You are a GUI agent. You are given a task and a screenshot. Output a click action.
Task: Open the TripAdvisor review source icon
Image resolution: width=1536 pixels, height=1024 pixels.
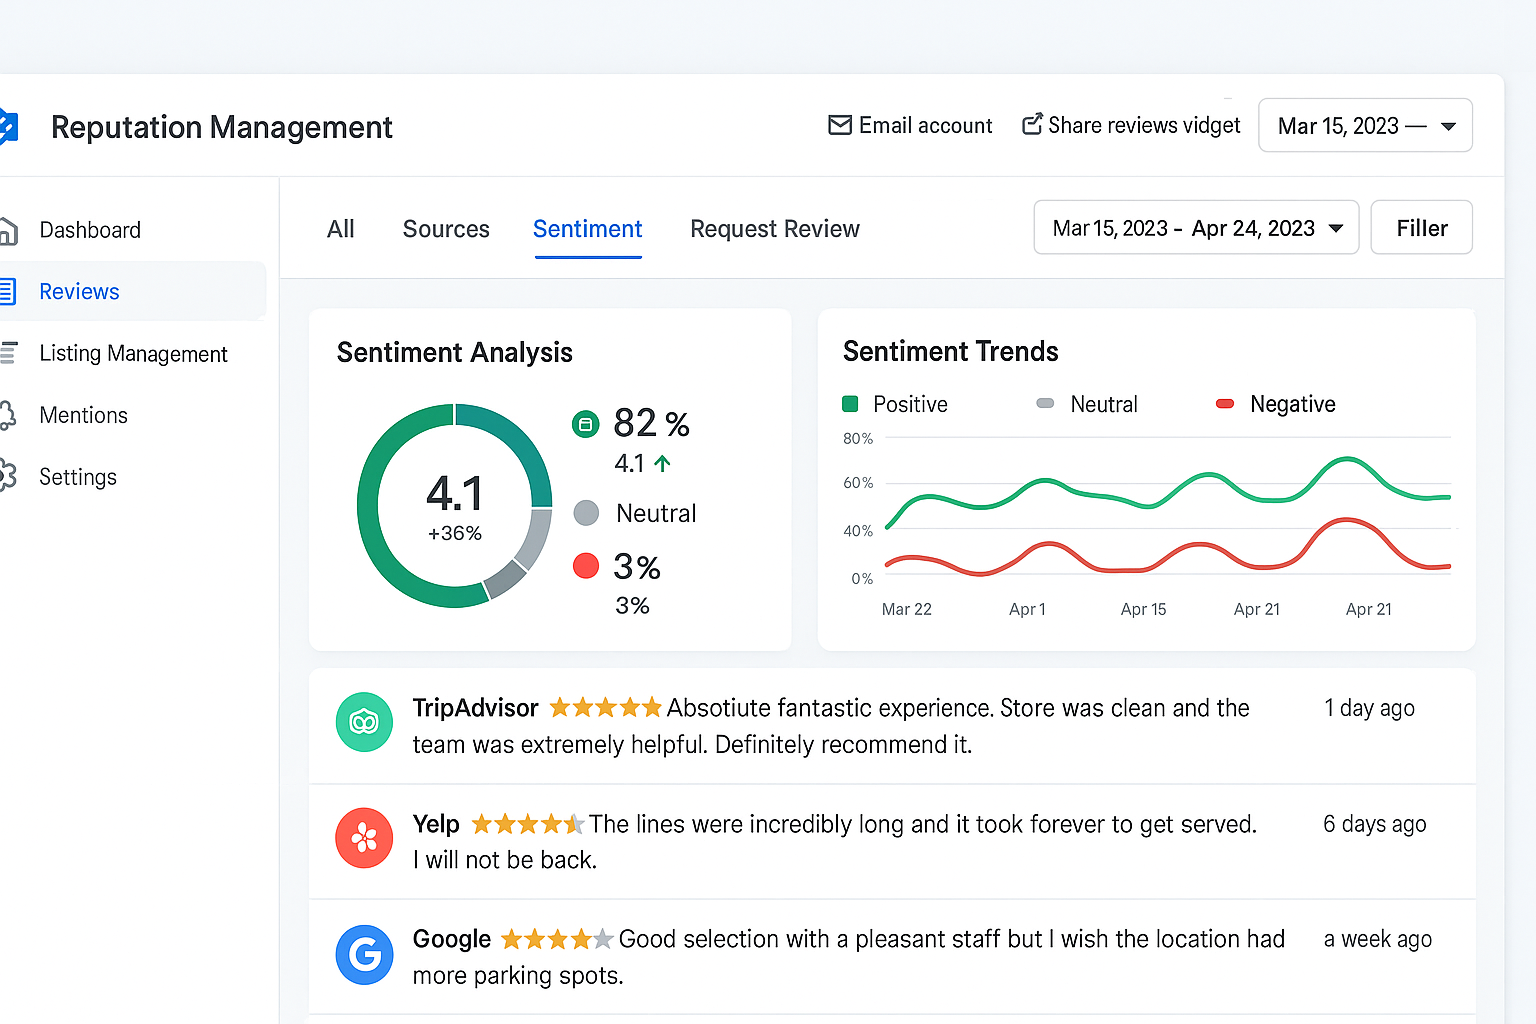pyautogui.click(x=364, y=722)
